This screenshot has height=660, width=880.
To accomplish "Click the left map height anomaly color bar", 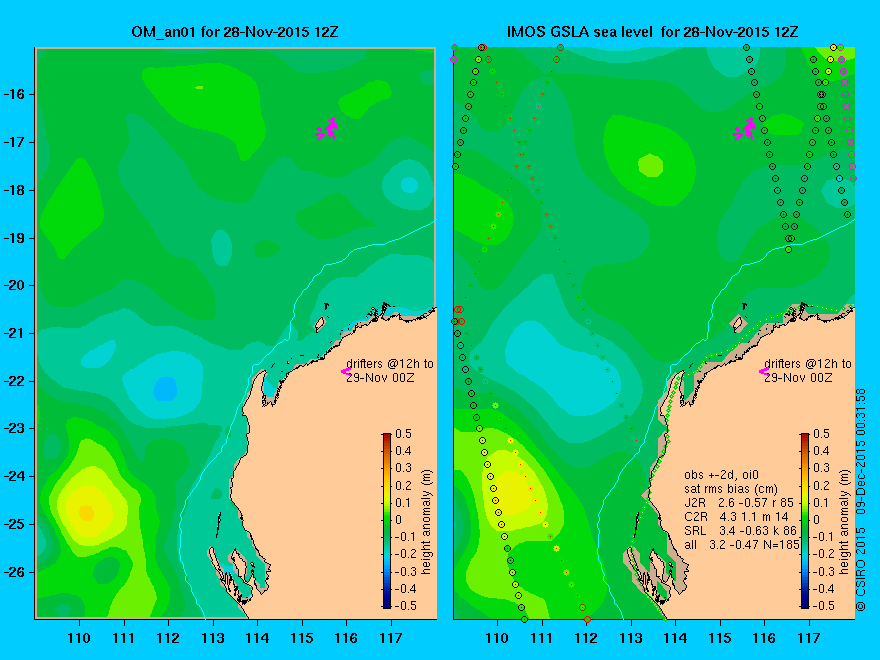I will [x=387, y=520].
